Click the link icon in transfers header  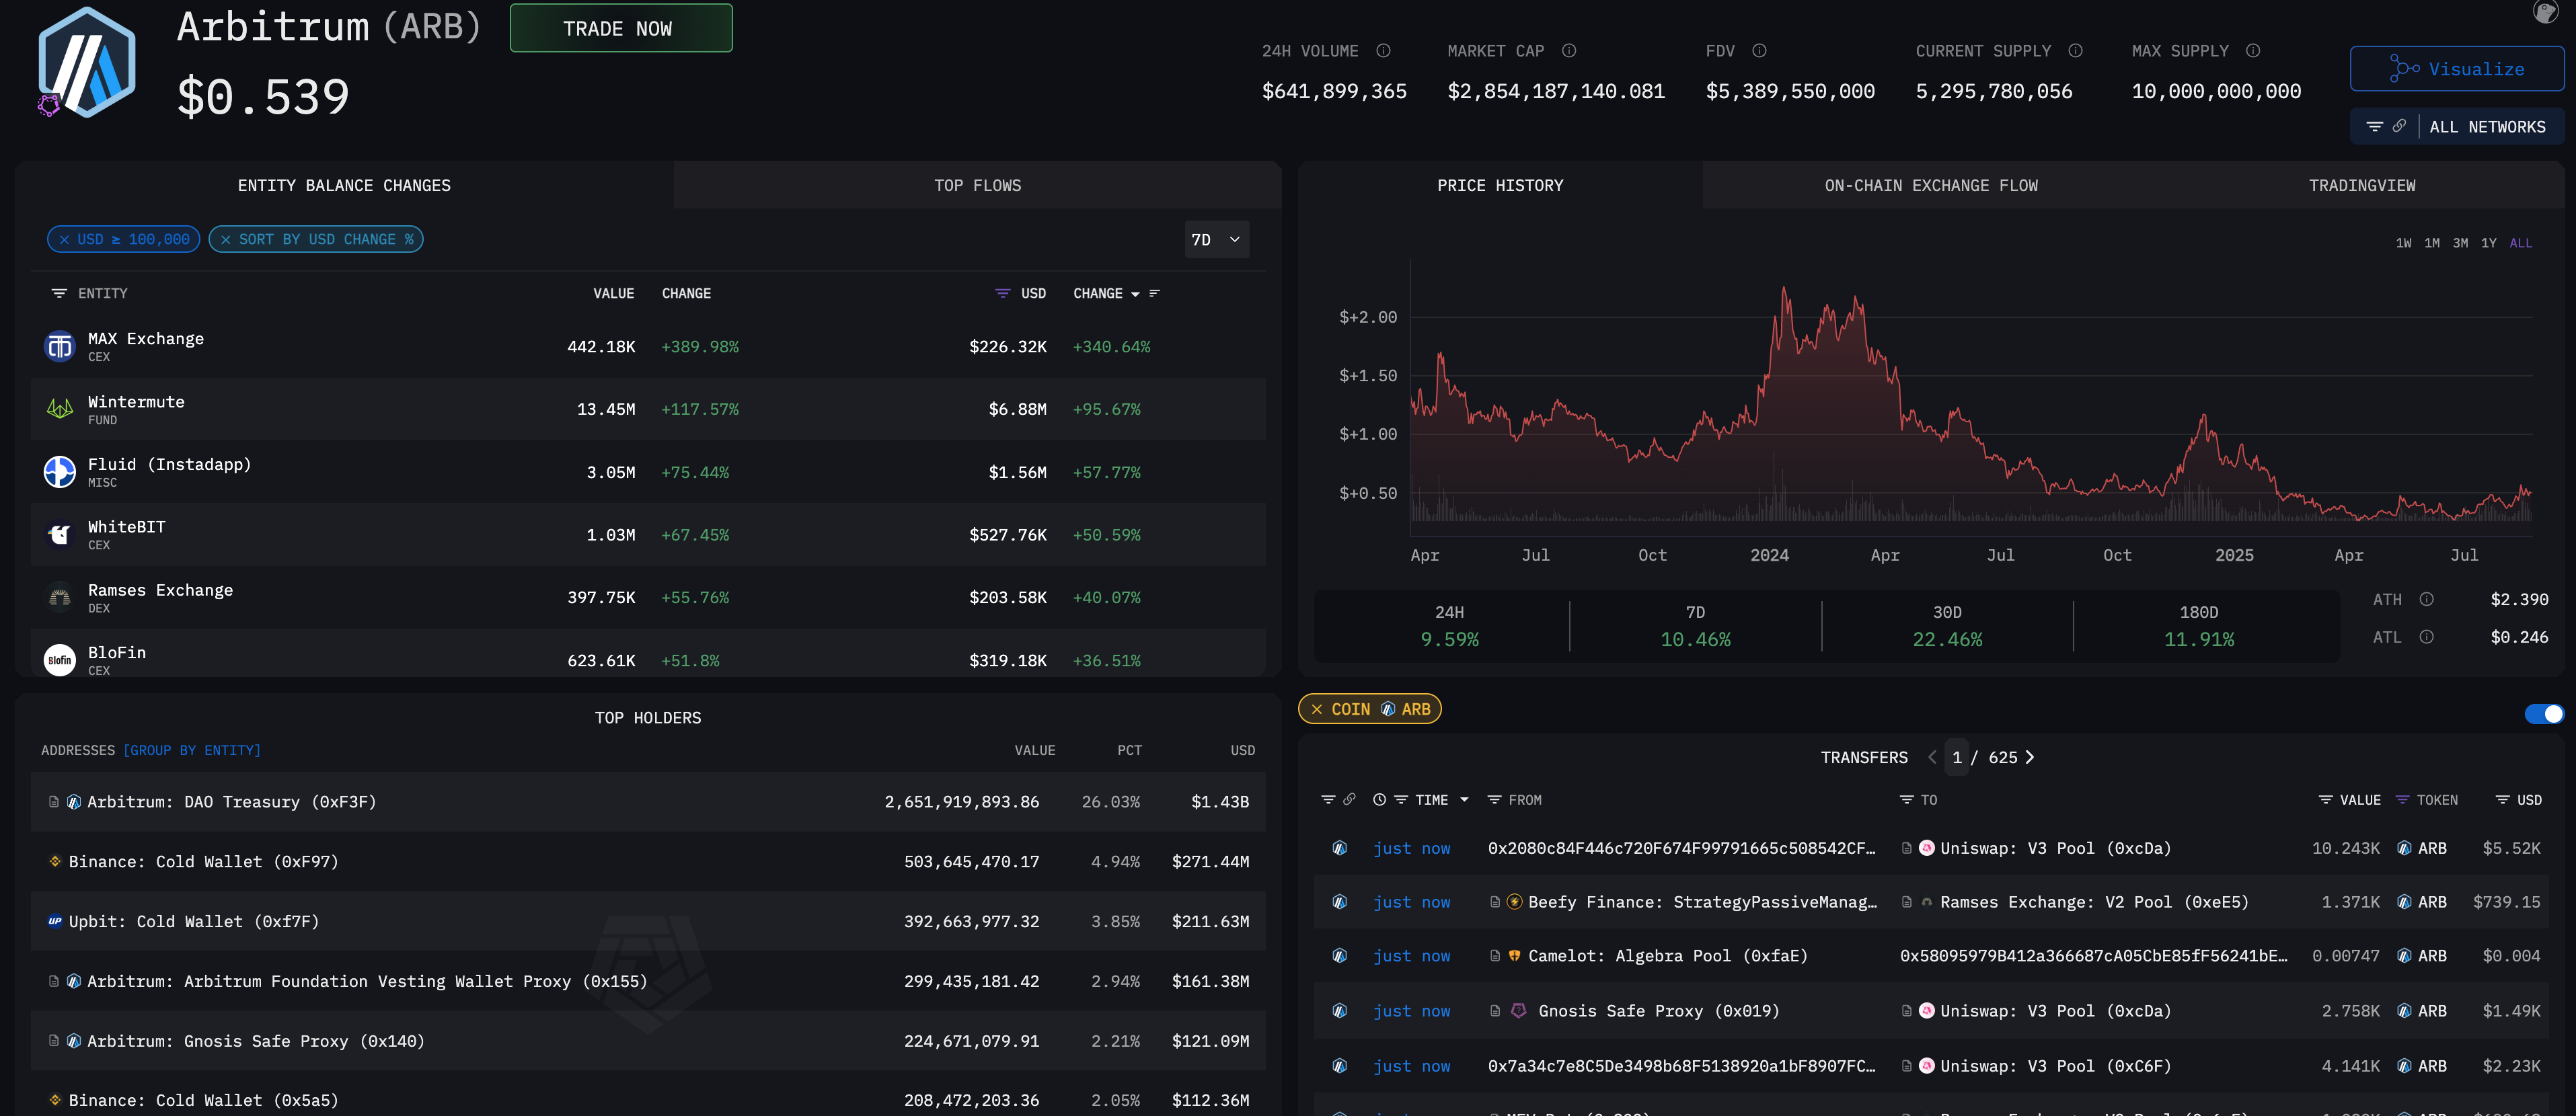click(x=1349, y=799)
